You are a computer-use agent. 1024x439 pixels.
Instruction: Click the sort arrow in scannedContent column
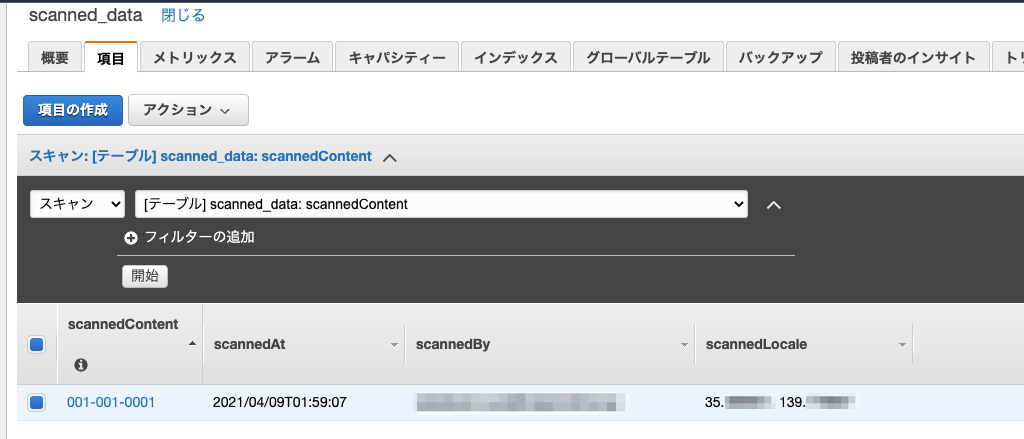(192, 344)
